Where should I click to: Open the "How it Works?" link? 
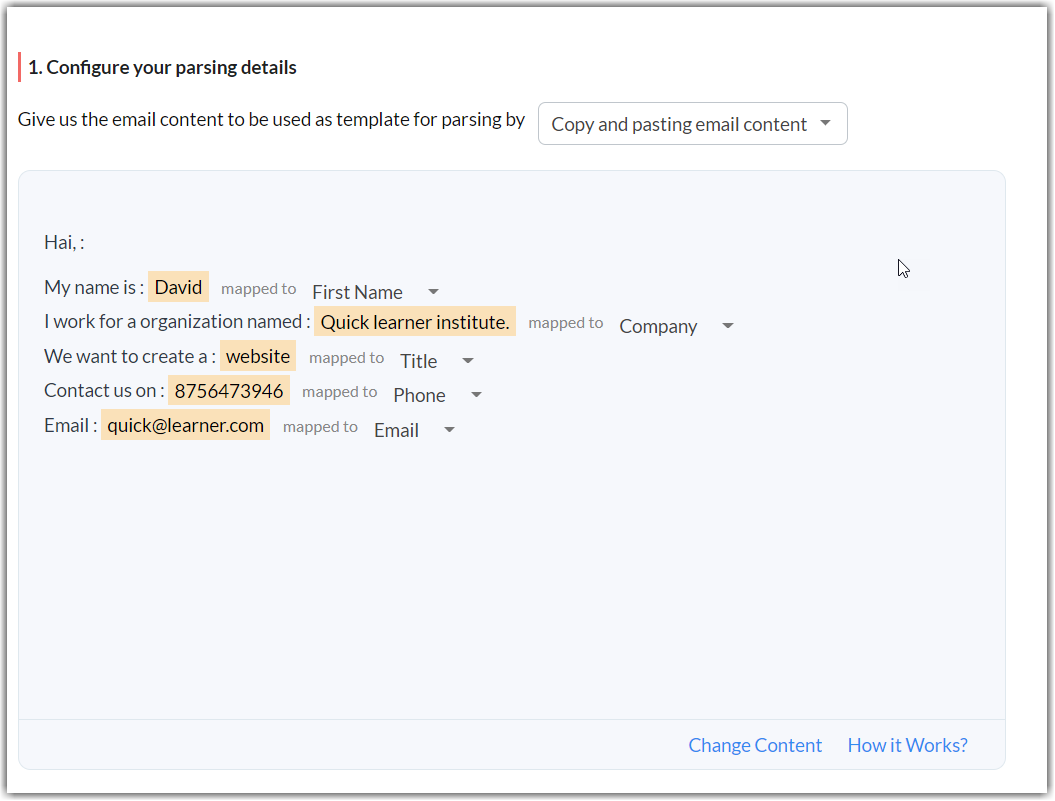pyautogui.click(x=907, y=745)
